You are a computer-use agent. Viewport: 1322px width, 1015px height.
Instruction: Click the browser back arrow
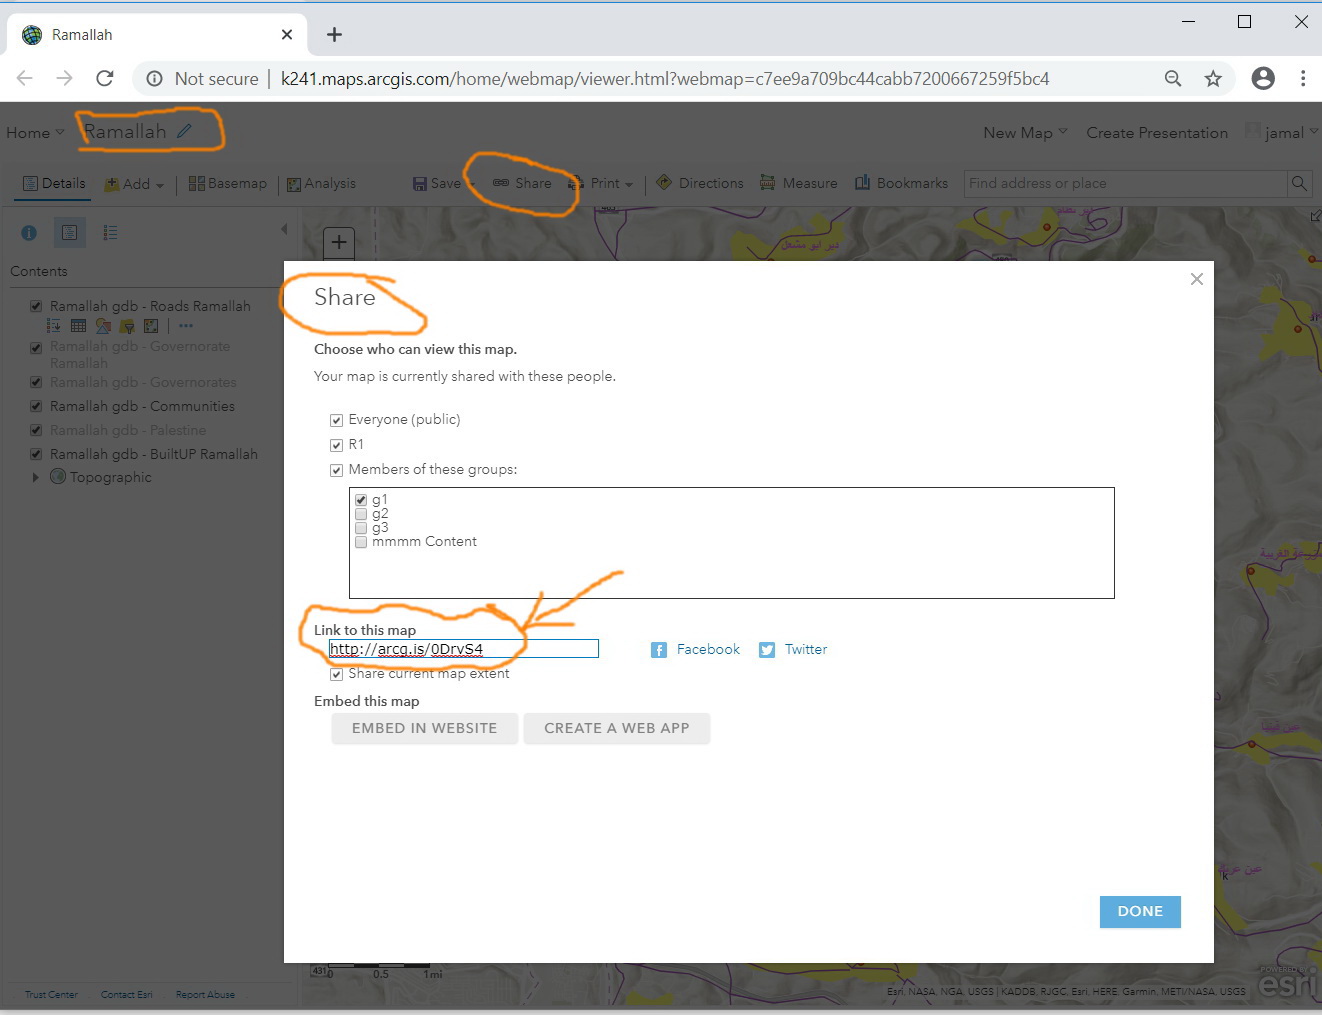tap(25, 78)
